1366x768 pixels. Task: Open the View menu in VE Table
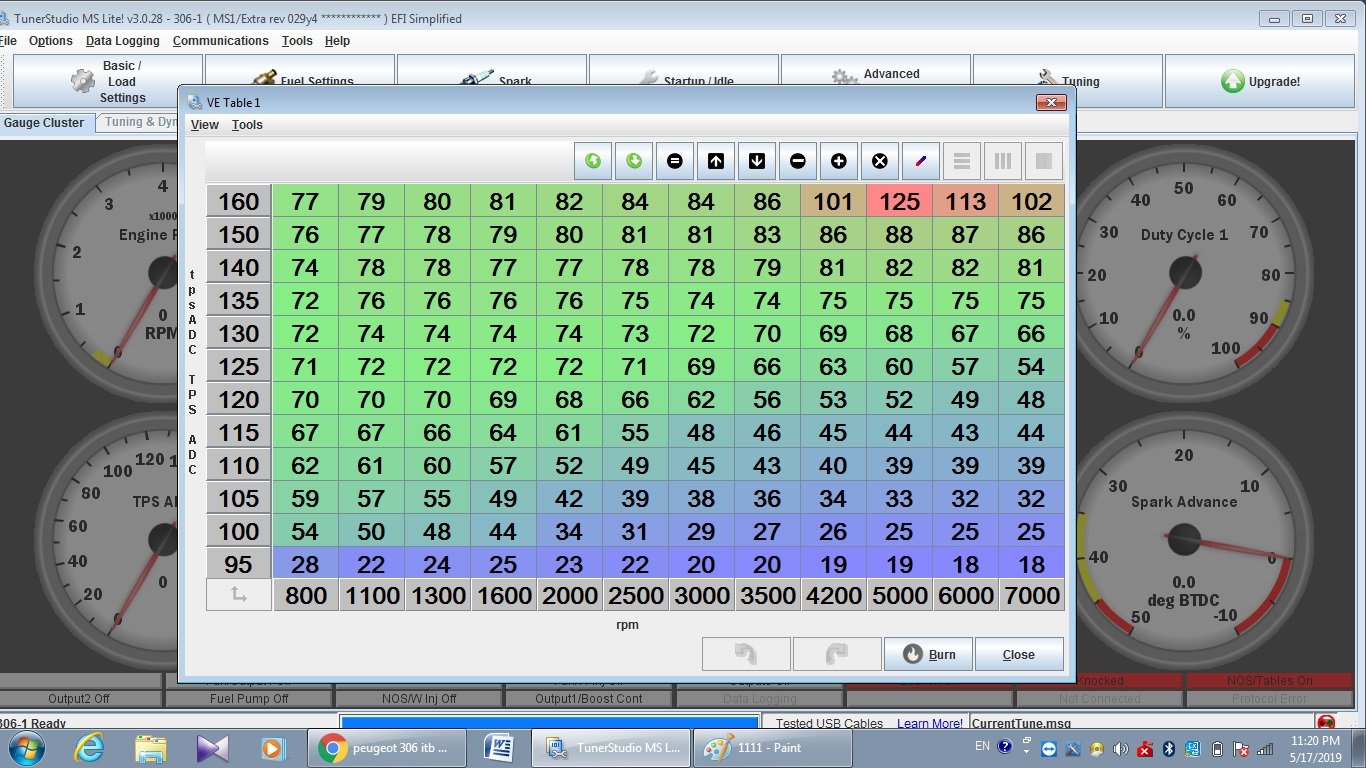pos(204,125)
